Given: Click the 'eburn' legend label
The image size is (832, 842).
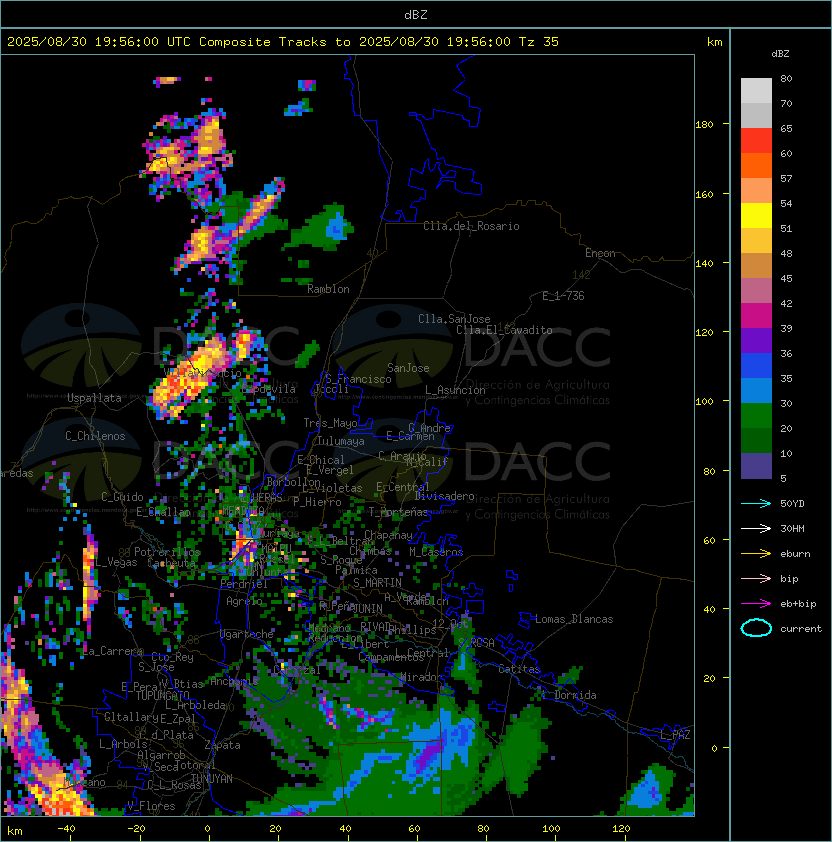Looking at the screenshot, I should [x=795, y=554].
